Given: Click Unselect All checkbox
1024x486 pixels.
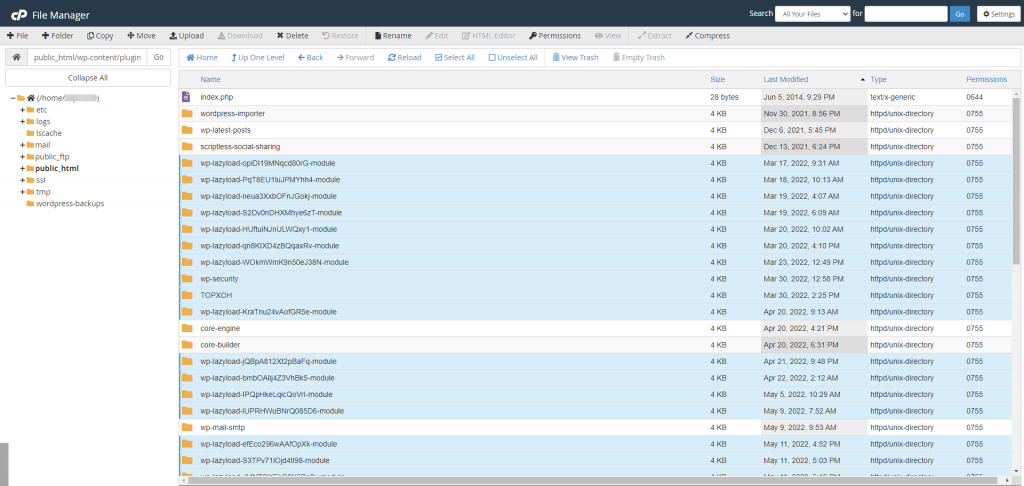Looking at the screenshot, I should 513,57.
